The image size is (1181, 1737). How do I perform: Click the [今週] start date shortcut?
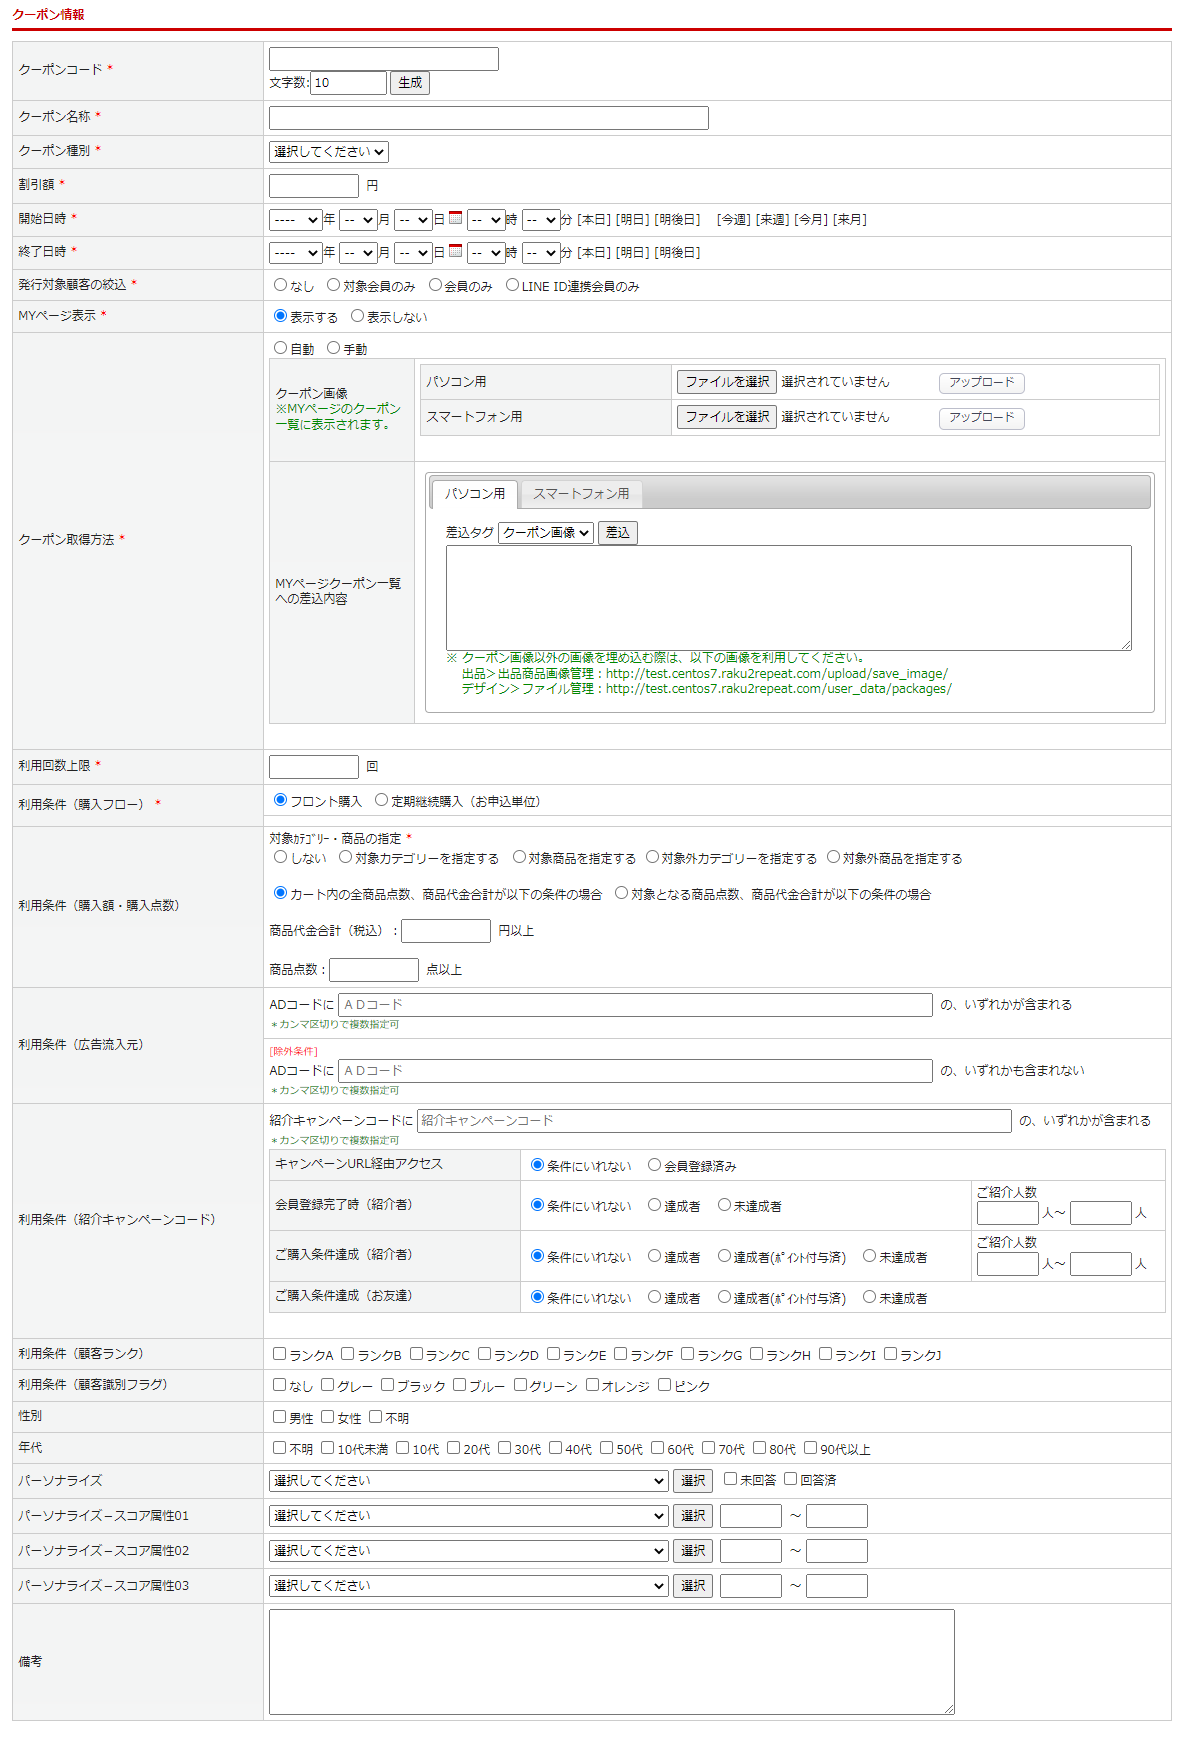click(x=733, y=220)
